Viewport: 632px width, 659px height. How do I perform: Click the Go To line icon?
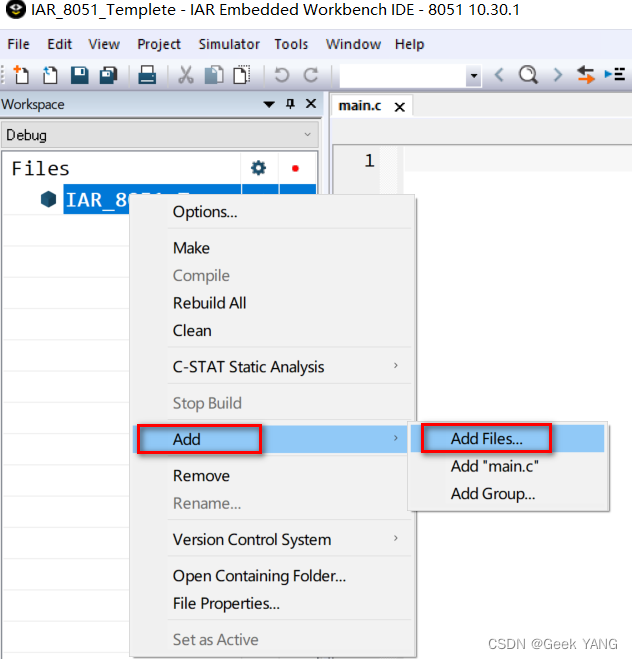point(615,74)
